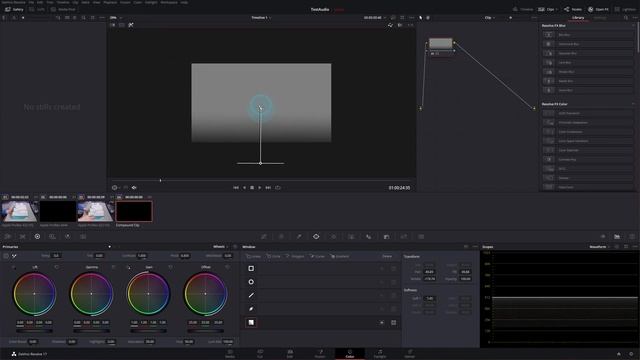
Task: Collapse the Resolve FX Color category
Action: point(633,104)
